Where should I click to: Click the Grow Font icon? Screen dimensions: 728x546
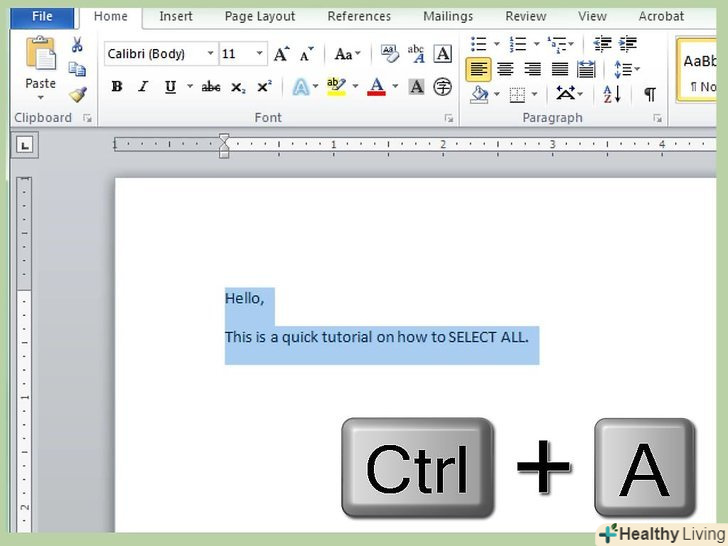pyautogui.click(x=281, y=54)
